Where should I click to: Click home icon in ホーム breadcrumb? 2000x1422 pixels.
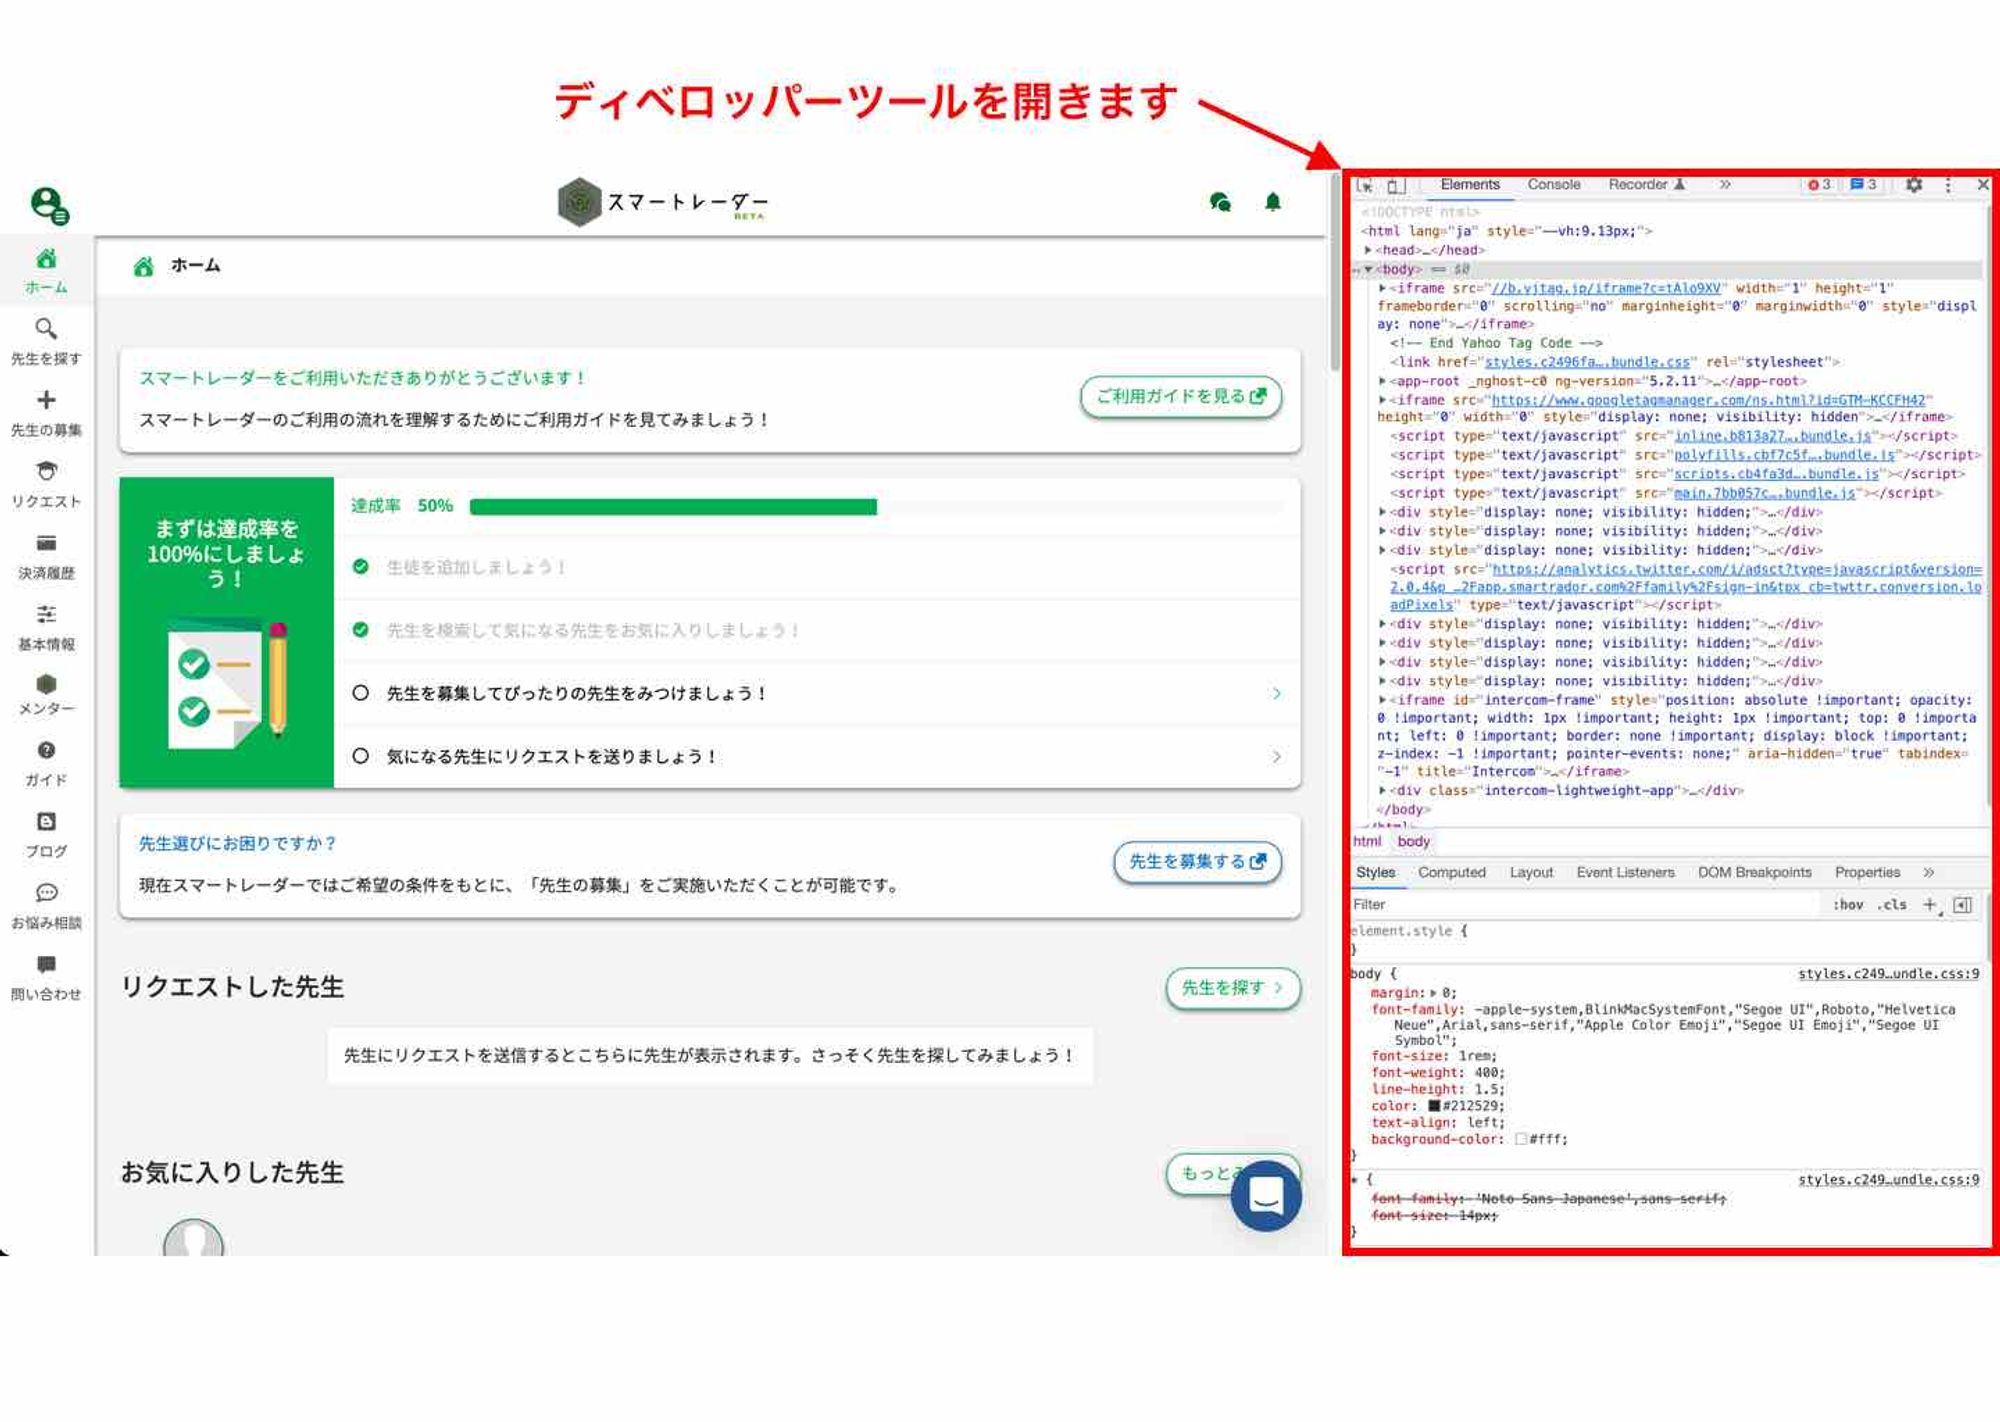[x=144, y=266]
